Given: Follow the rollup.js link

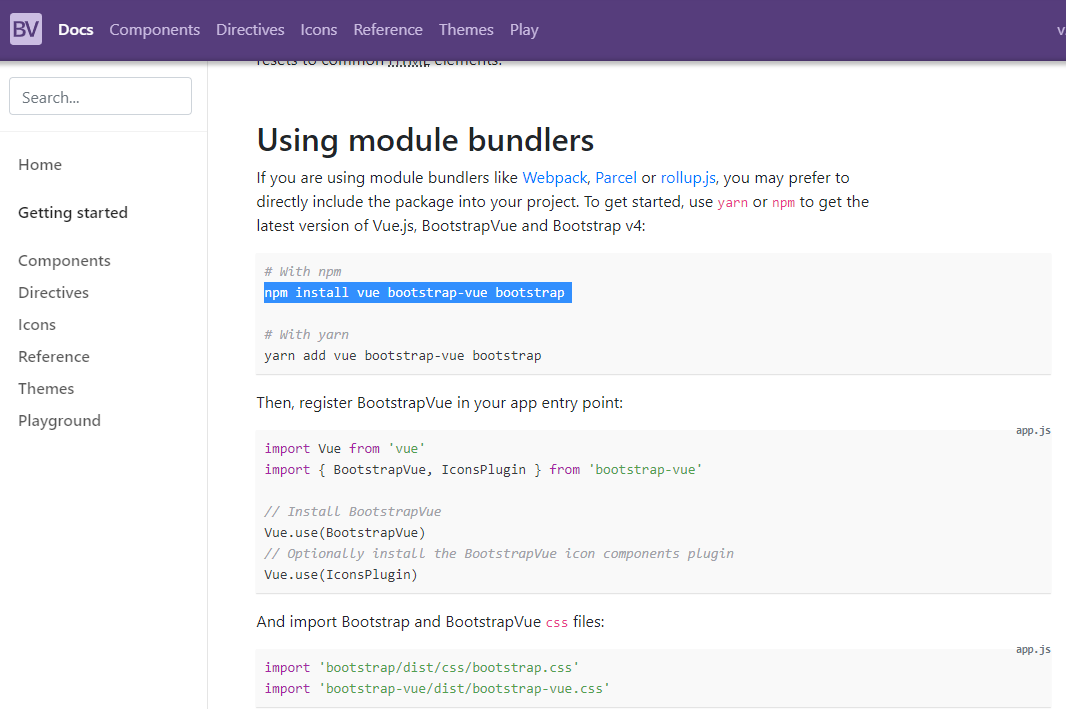Looking at the screenshot, I should [688, 178].
